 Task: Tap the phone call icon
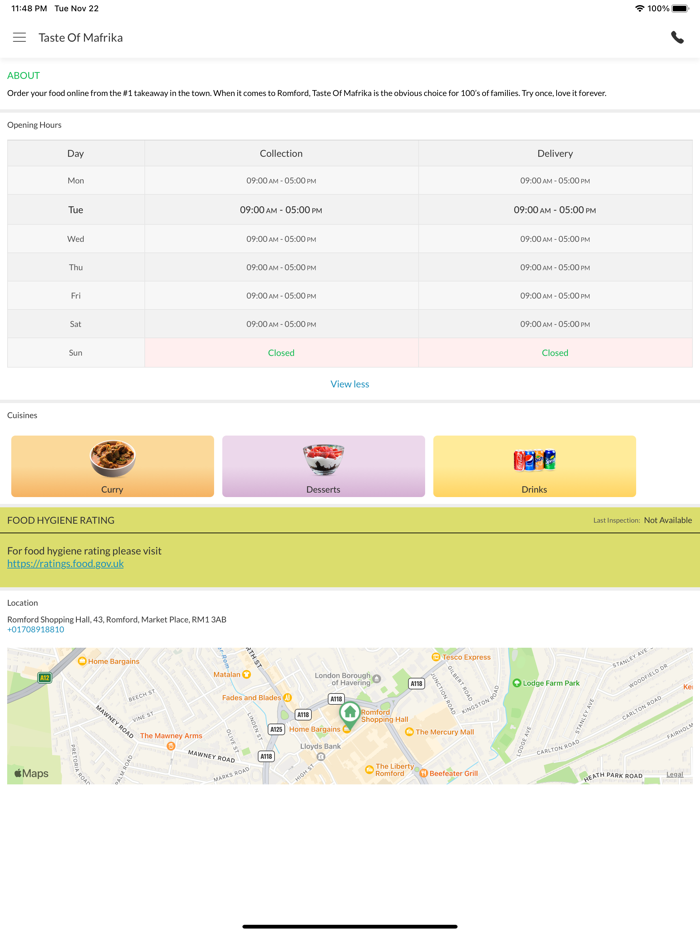click(677, 38)
